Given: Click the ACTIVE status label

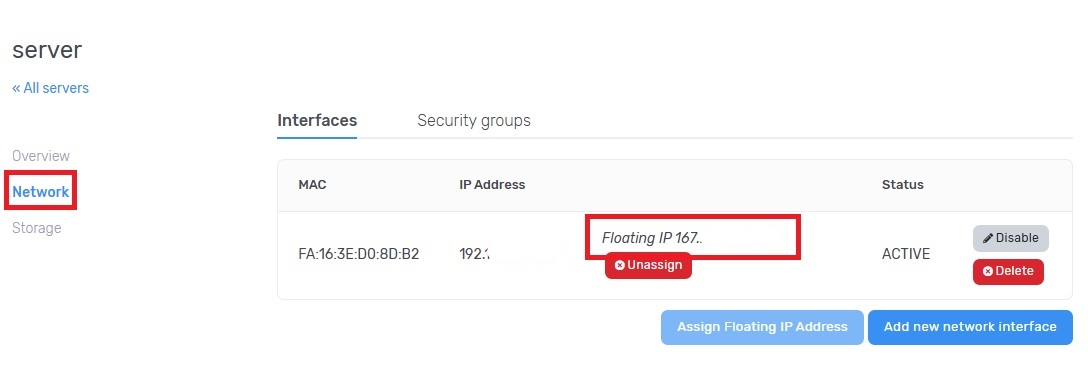Looking at the screenshot, I should pos(906,254).
